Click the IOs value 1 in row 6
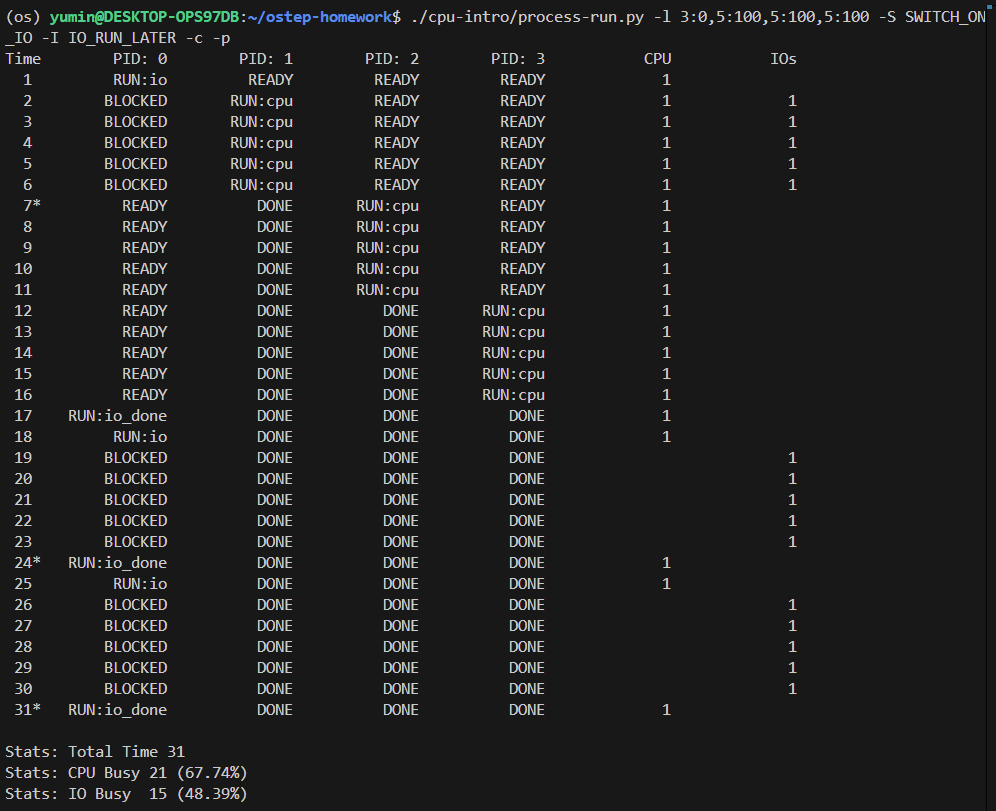996x811 pixels. (x=792, y=185)
